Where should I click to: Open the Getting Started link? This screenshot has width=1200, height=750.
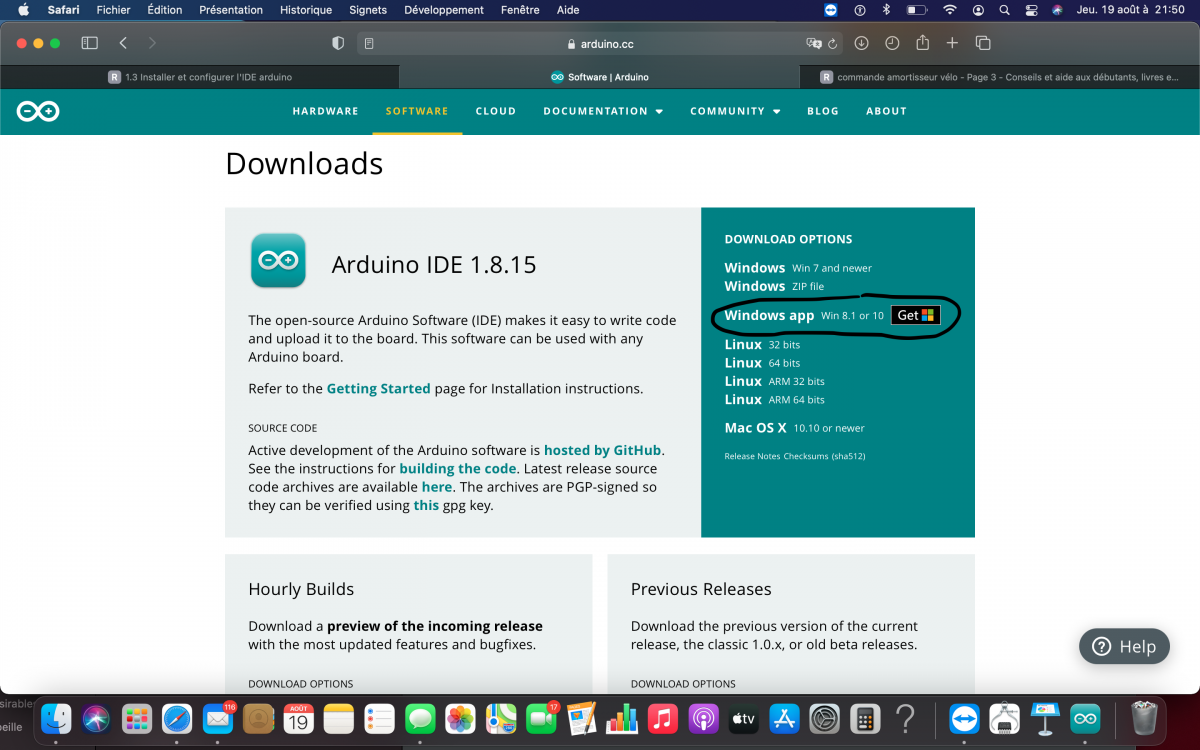378,388
